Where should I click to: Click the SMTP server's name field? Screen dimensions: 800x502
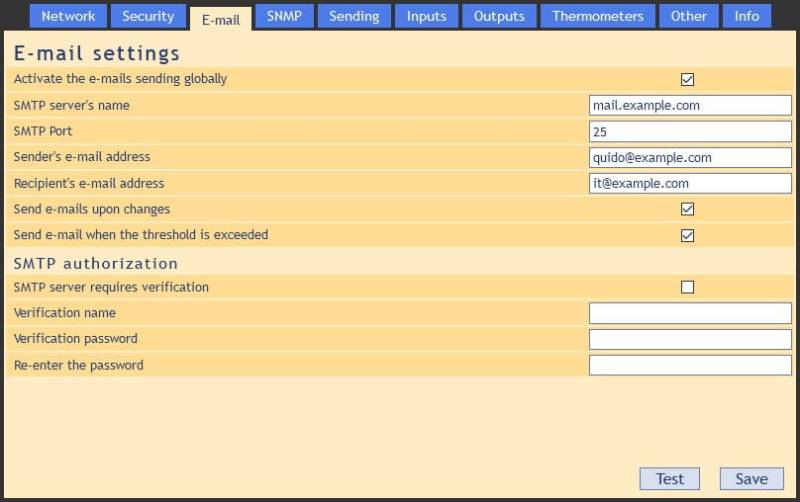(x=690, y=106)
